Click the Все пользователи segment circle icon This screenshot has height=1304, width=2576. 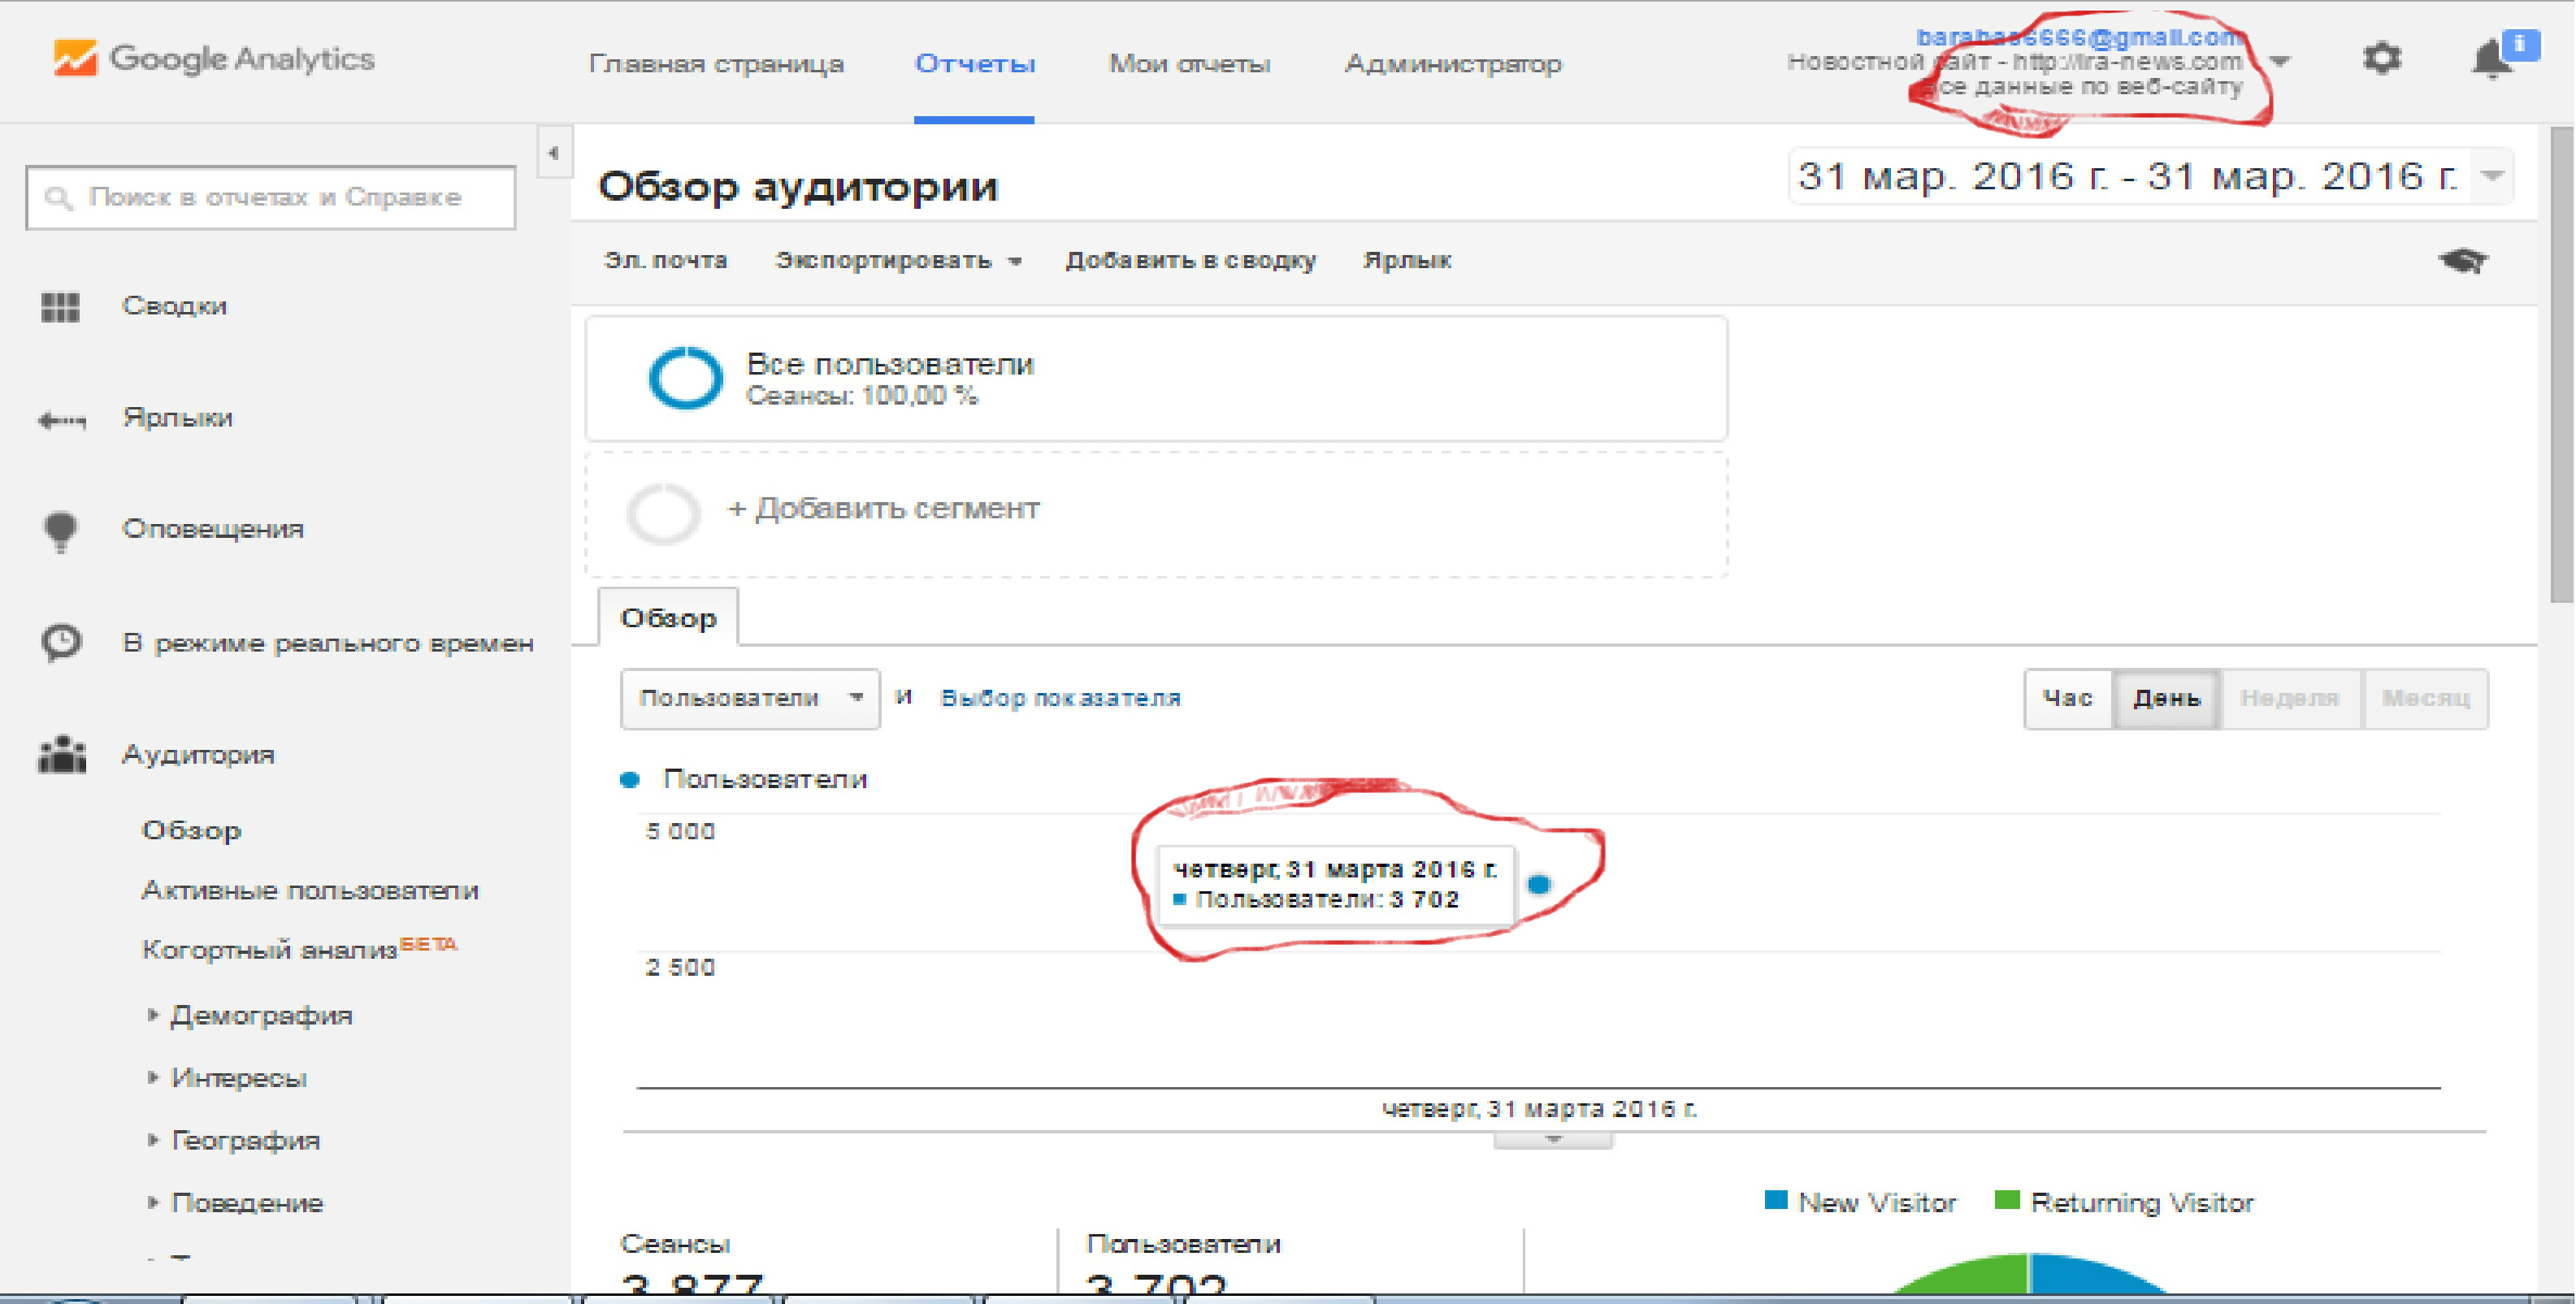tap(685, 378)
